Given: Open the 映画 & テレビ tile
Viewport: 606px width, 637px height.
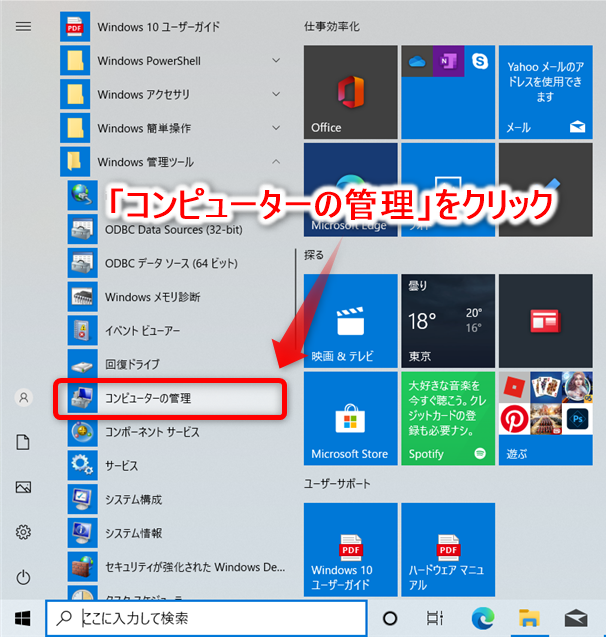Looking at the screenshot, I should click(351, 321).
